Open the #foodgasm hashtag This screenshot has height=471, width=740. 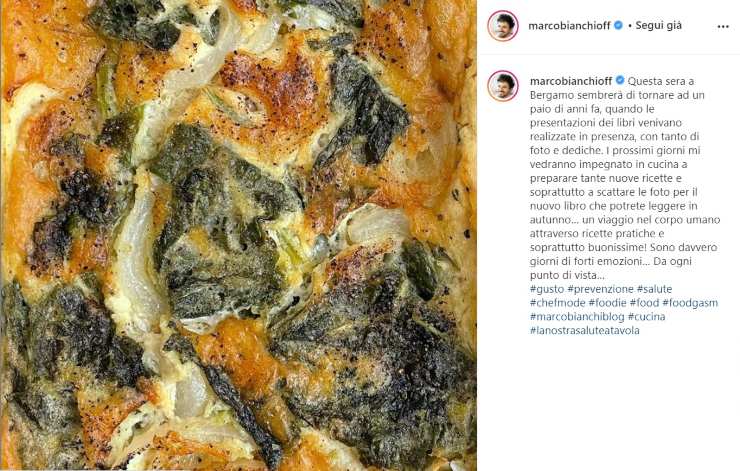[690, 303]
